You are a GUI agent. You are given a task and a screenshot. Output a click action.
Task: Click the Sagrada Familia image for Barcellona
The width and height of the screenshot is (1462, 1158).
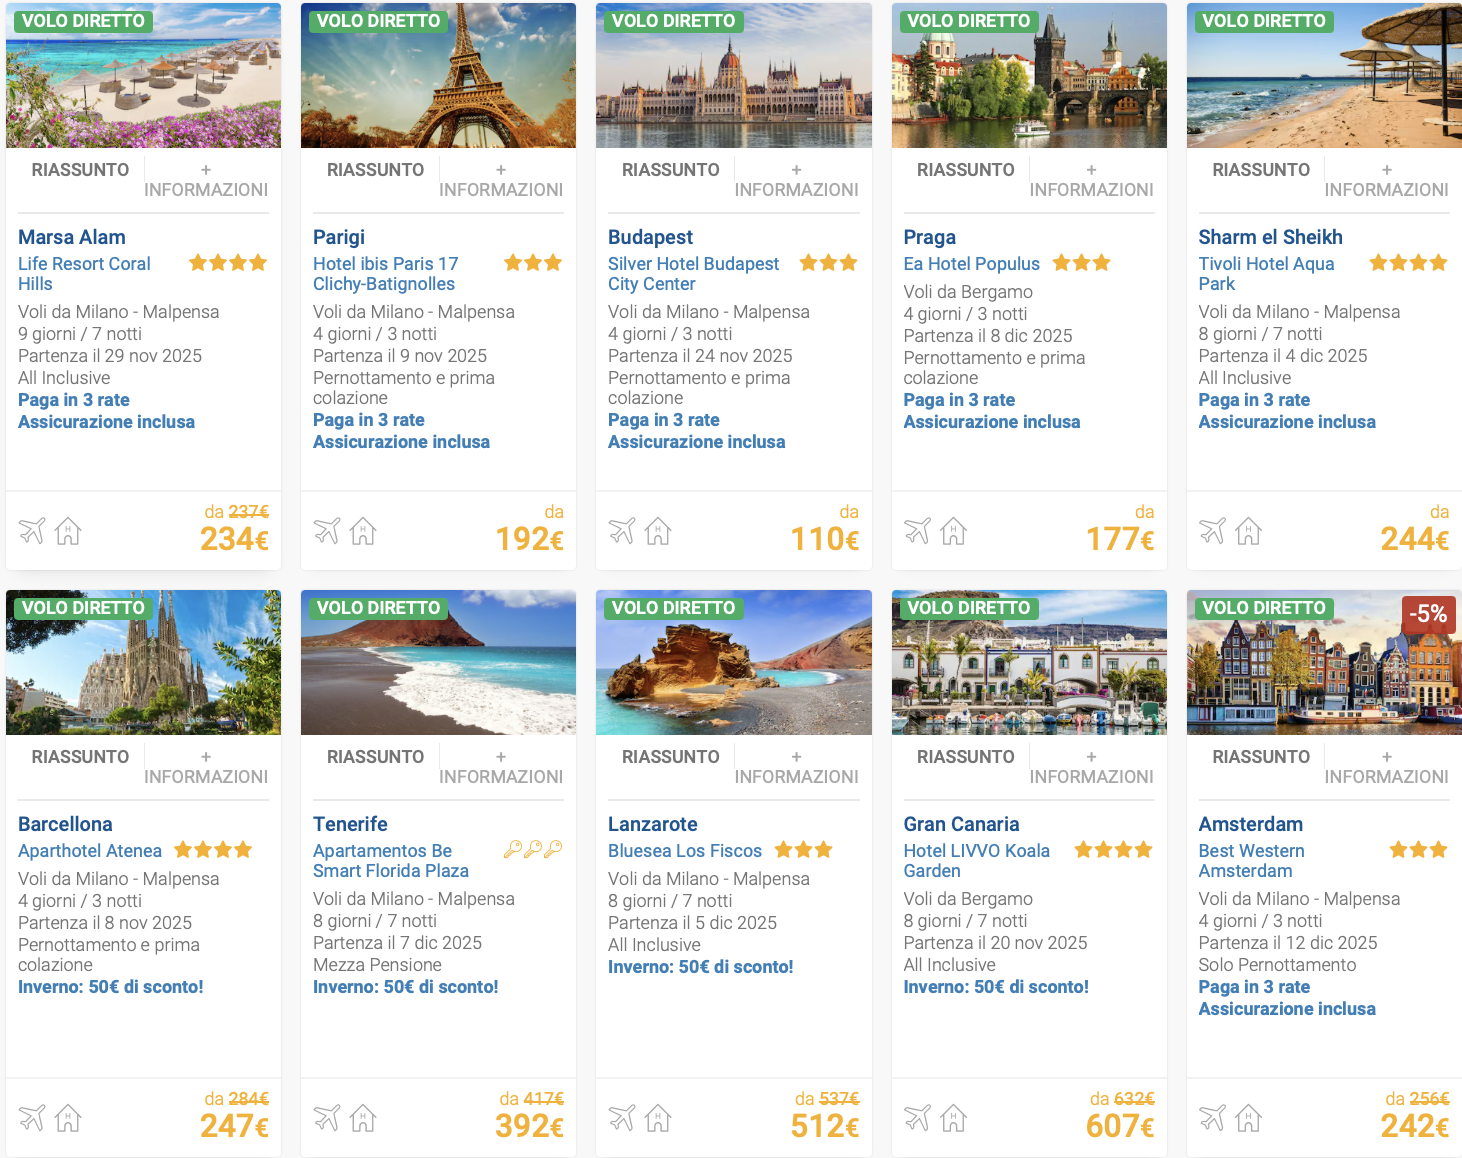[143, 663]
